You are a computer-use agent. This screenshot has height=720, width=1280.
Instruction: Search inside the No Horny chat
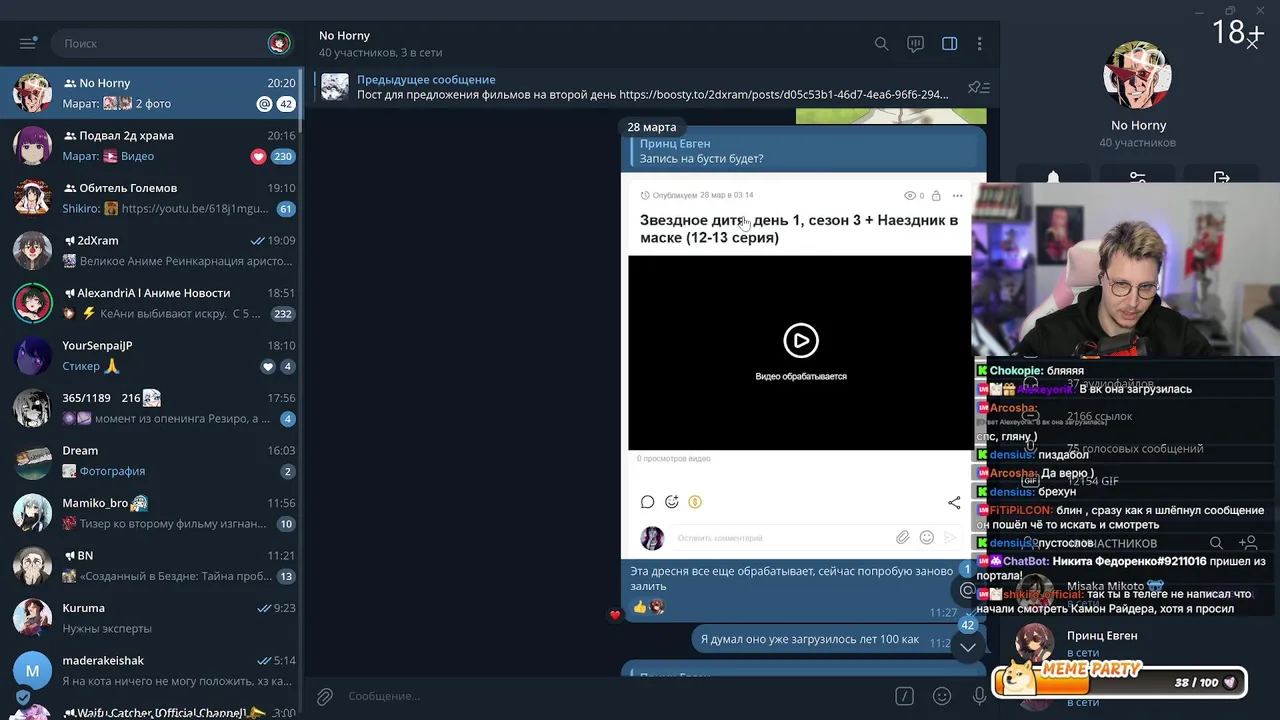[881, 44]
